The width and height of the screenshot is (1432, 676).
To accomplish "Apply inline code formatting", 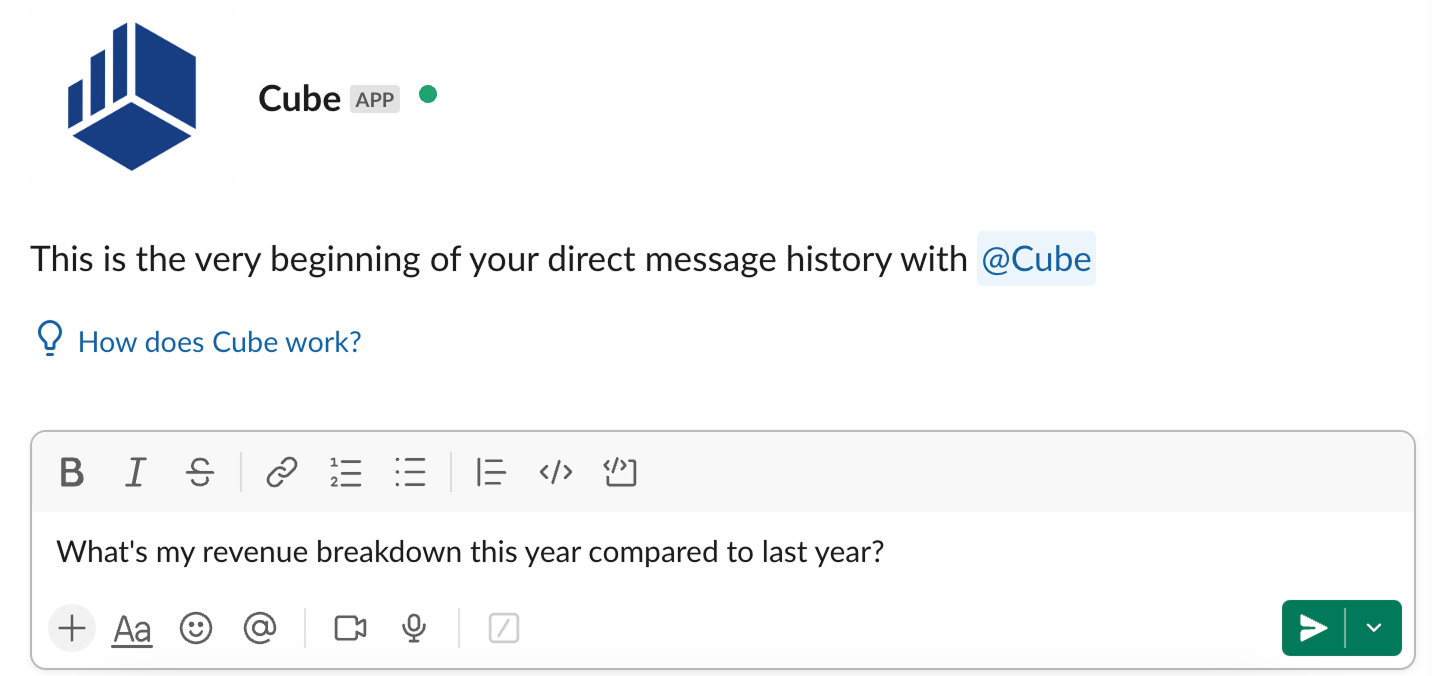I will 556,472.
